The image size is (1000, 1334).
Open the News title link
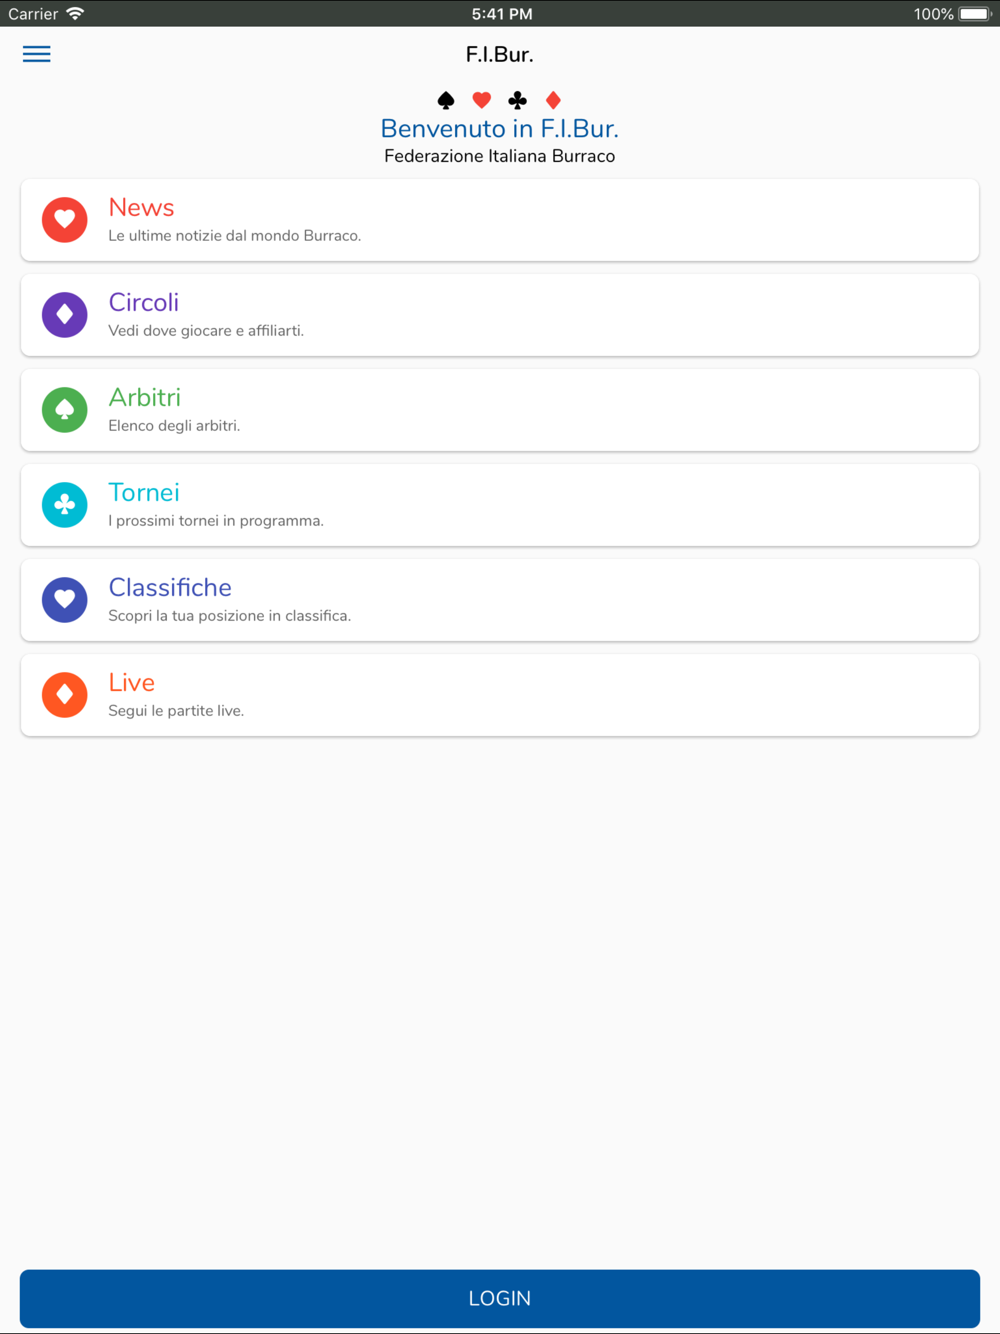141,207
